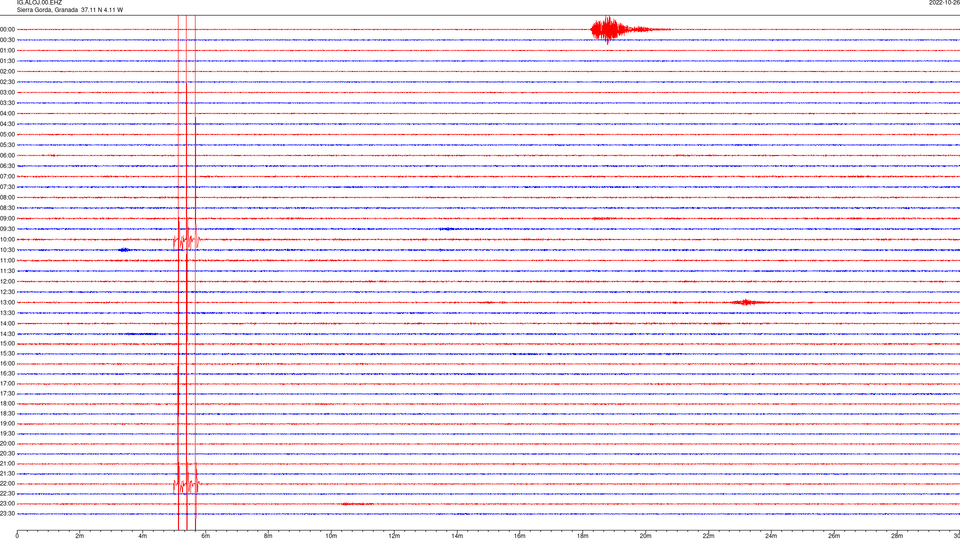This screenshot has height=540, width=960.
Task: Click the calibration pulses on the 10:00 trace
Action: (187, 239)
